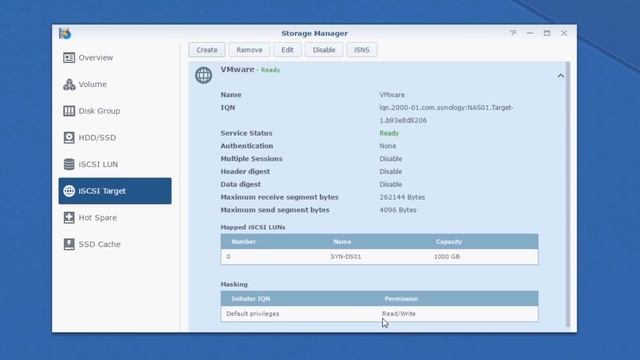Click the Mapped iSCSI LUNs heading
This screenshot has height=360, width=640.
pyautogui.click(x=253, y=227)
